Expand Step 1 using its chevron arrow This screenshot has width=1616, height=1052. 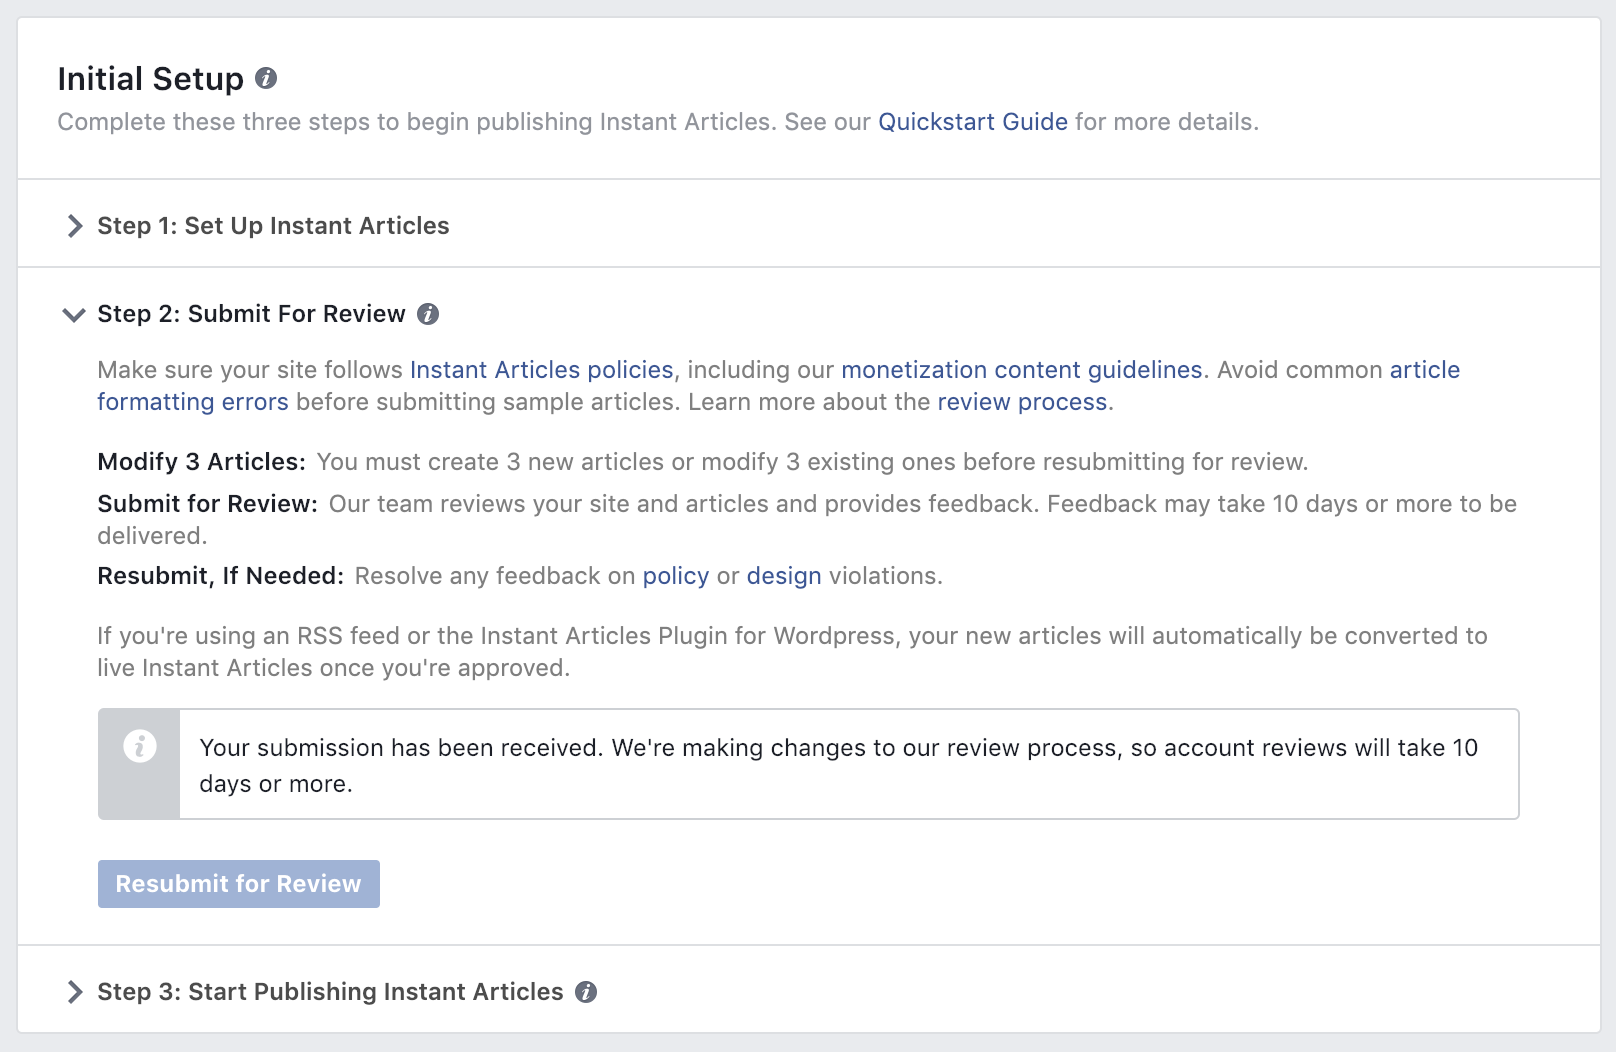[74, 226]
